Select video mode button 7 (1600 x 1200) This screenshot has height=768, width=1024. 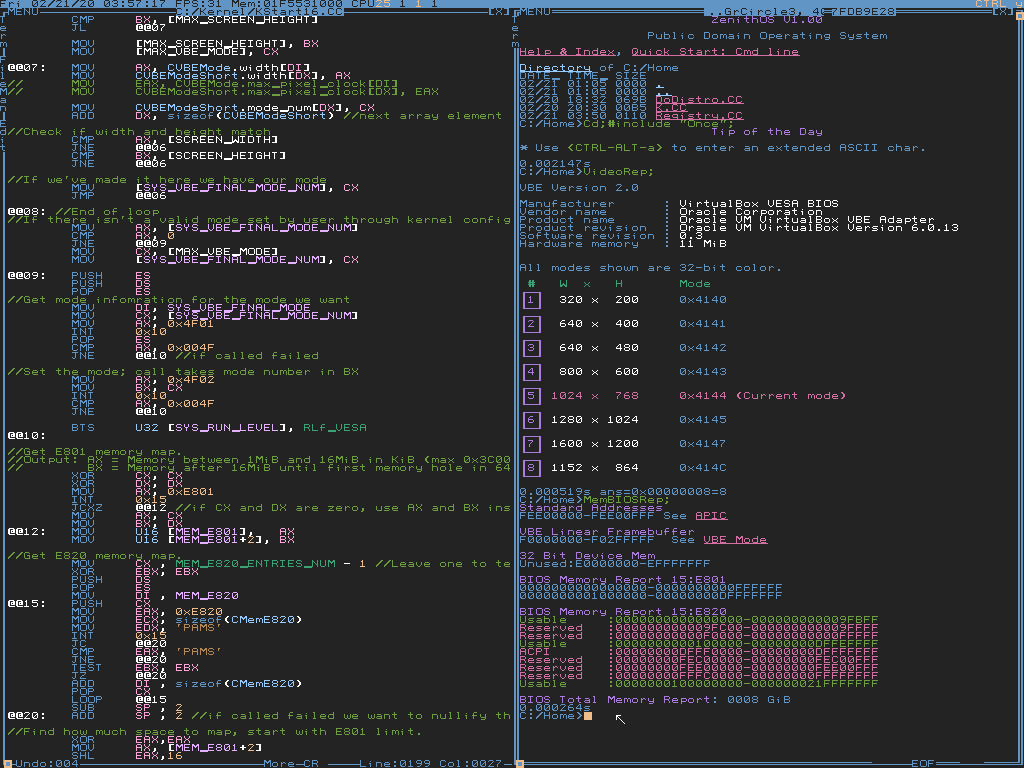pos(531,444)
